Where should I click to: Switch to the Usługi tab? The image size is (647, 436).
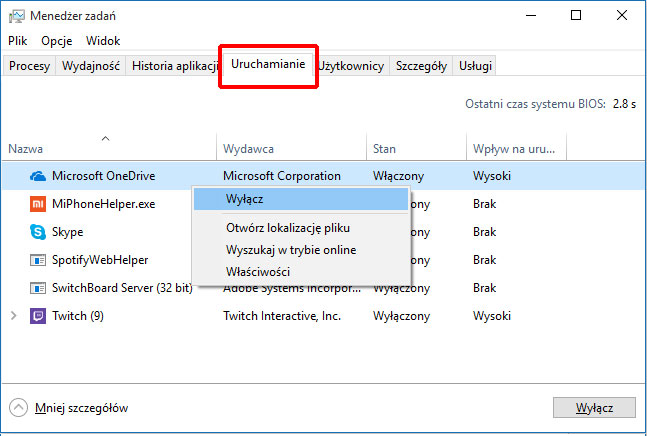[475, 66]
